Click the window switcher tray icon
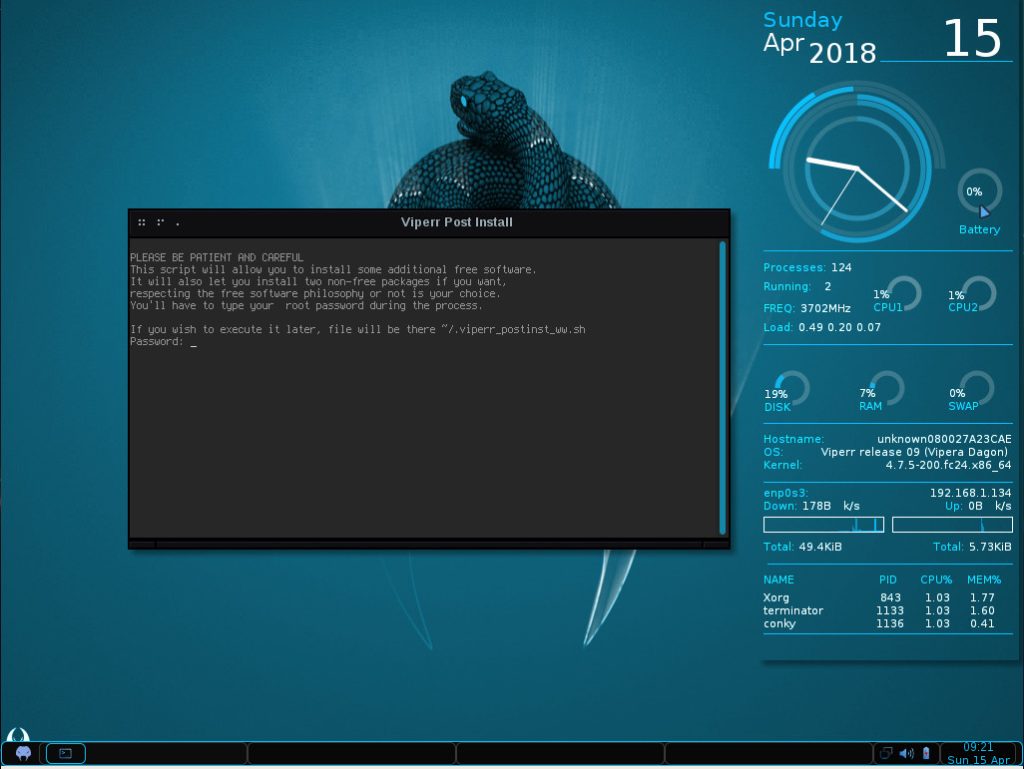This screenshot has width=1024, height=769. coord(886,753)
